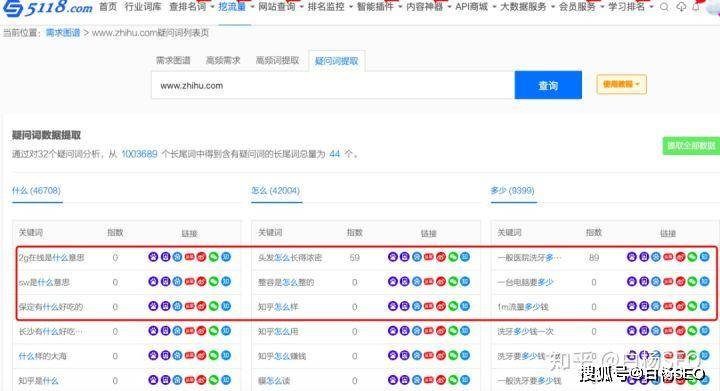Image resolution: width=720 pixels, height=391 pixels.
Task: Open keyword 什么样的大海
Action: tap(42, 356)
